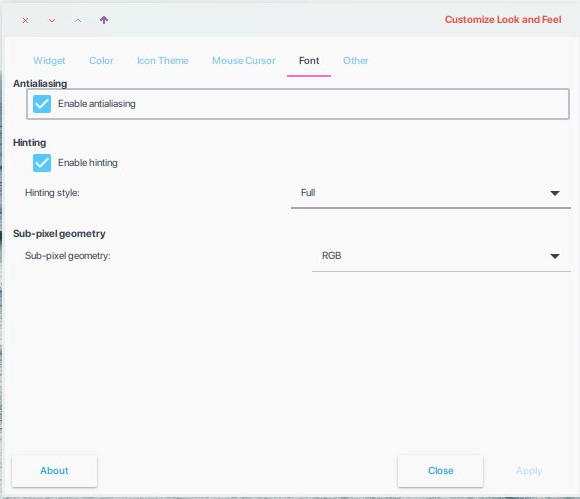580x499 pixels.
Task: Click the Apply button
Action: (x=529, y=471)
